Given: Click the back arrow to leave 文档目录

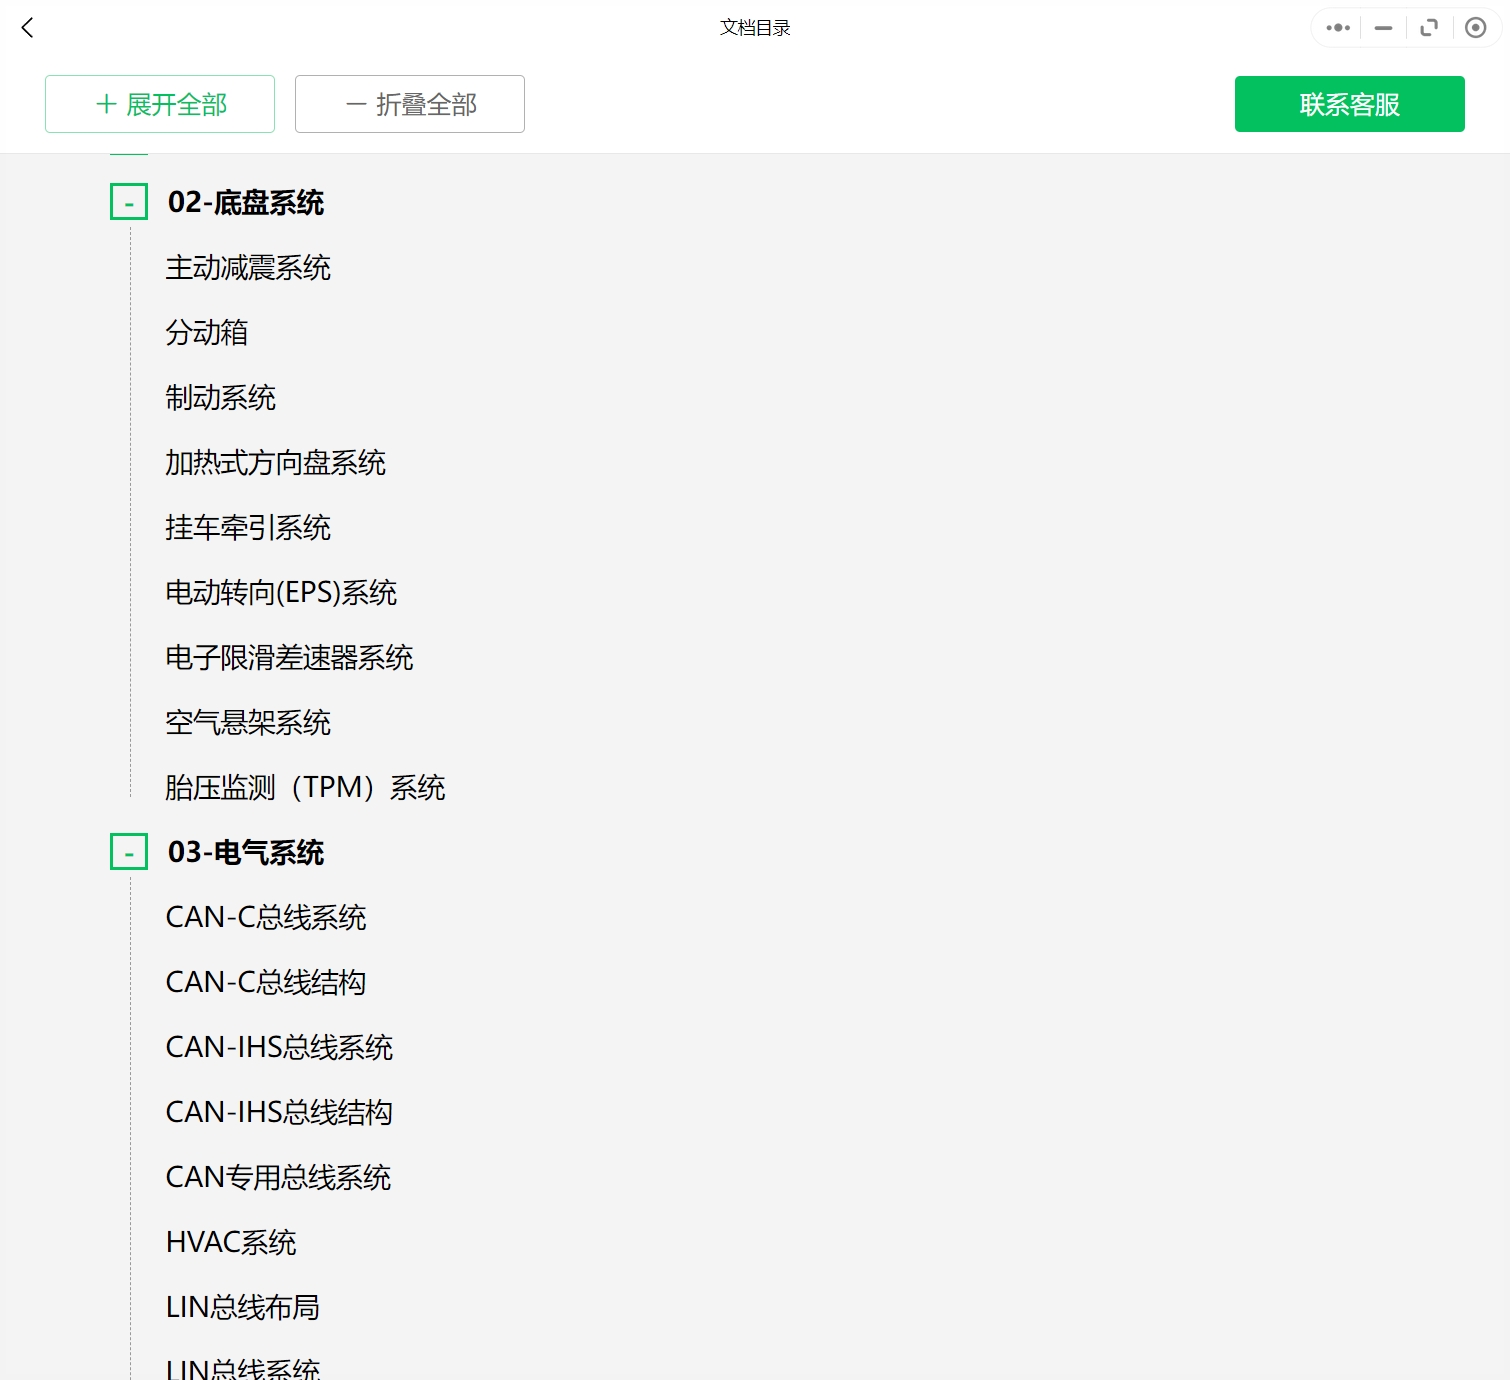Looking at the screenshot, I should (x=27, y=28).
